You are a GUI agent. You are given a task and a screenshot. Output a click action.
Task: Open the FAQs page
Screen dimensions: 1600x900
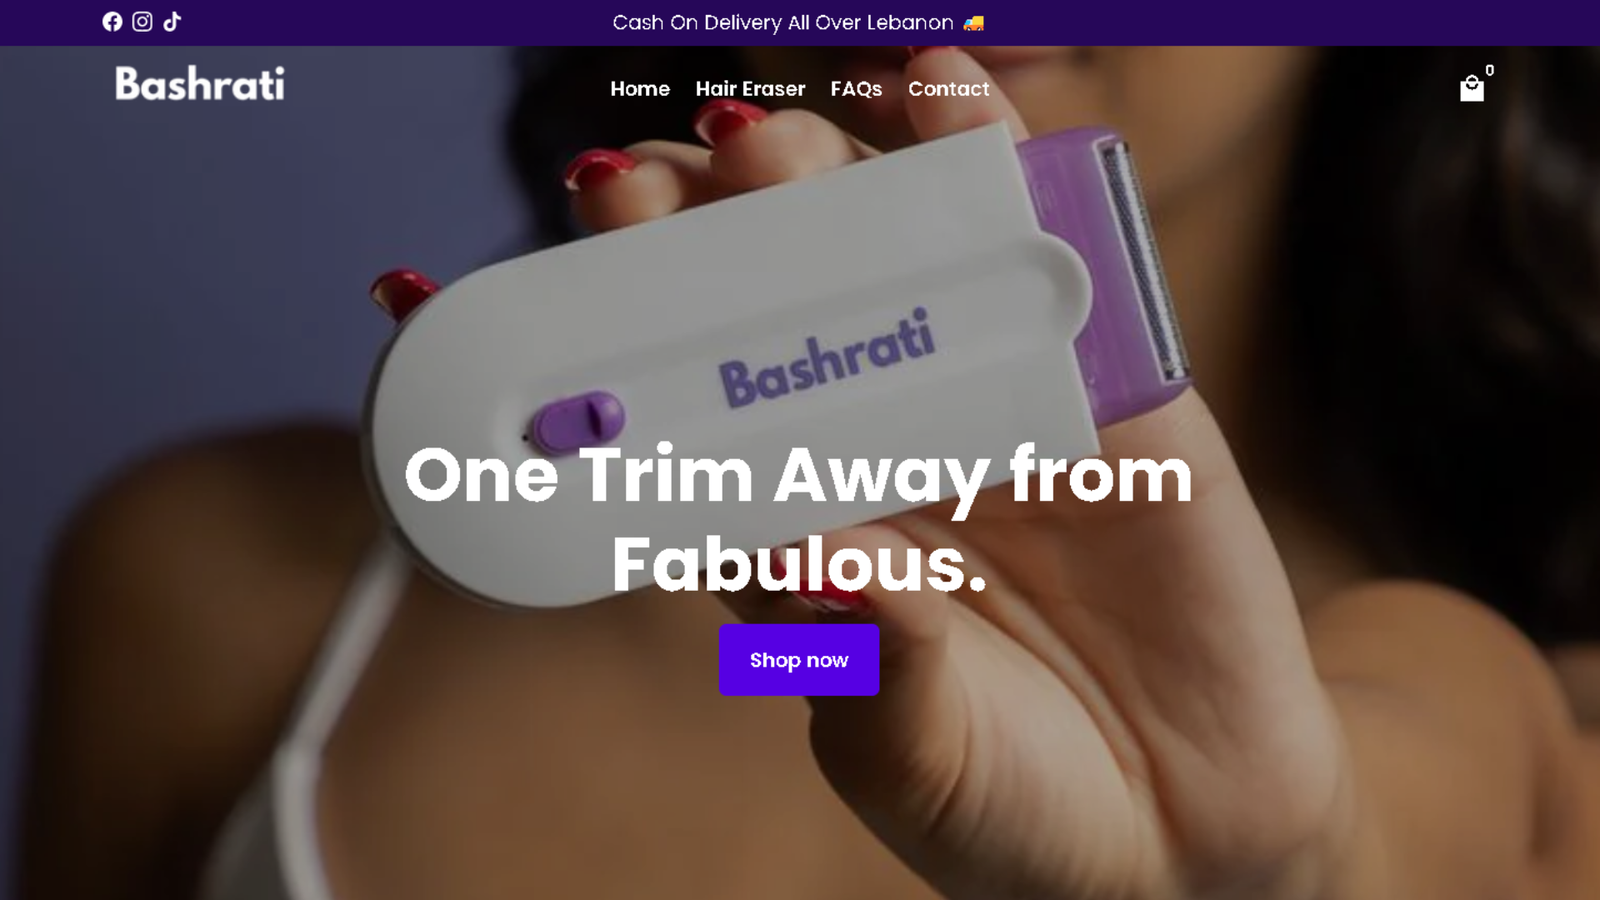856,89
